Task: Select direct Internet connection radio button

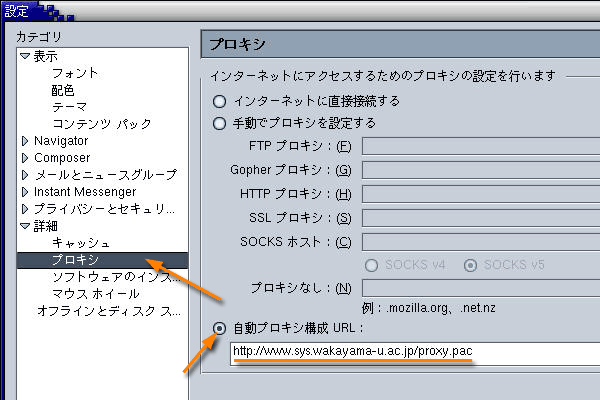Action: pyautogui.click(x=219, y=101)
